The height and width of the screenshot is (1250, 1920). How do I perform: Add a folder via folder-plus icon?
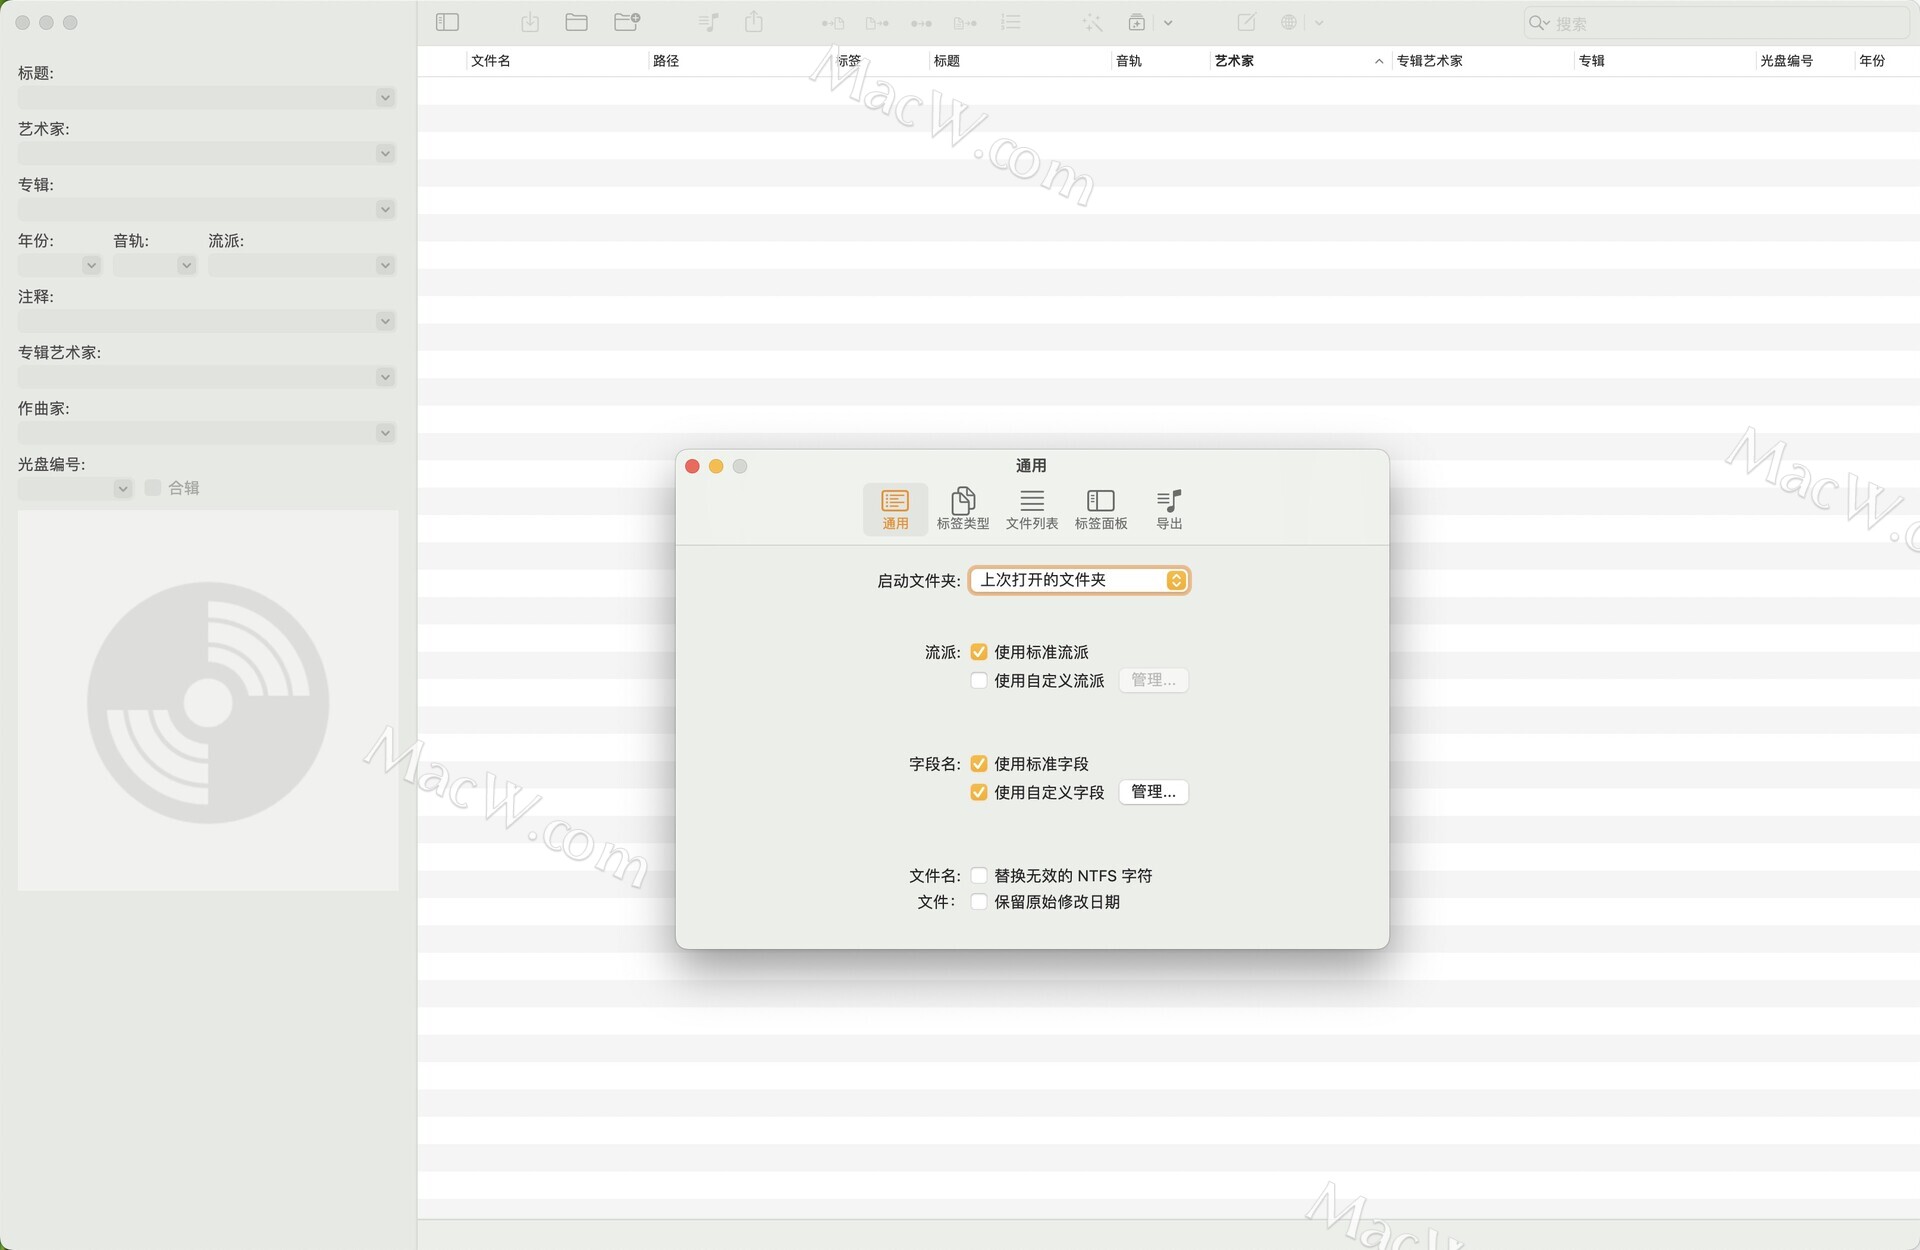click(x=627, y=22)
